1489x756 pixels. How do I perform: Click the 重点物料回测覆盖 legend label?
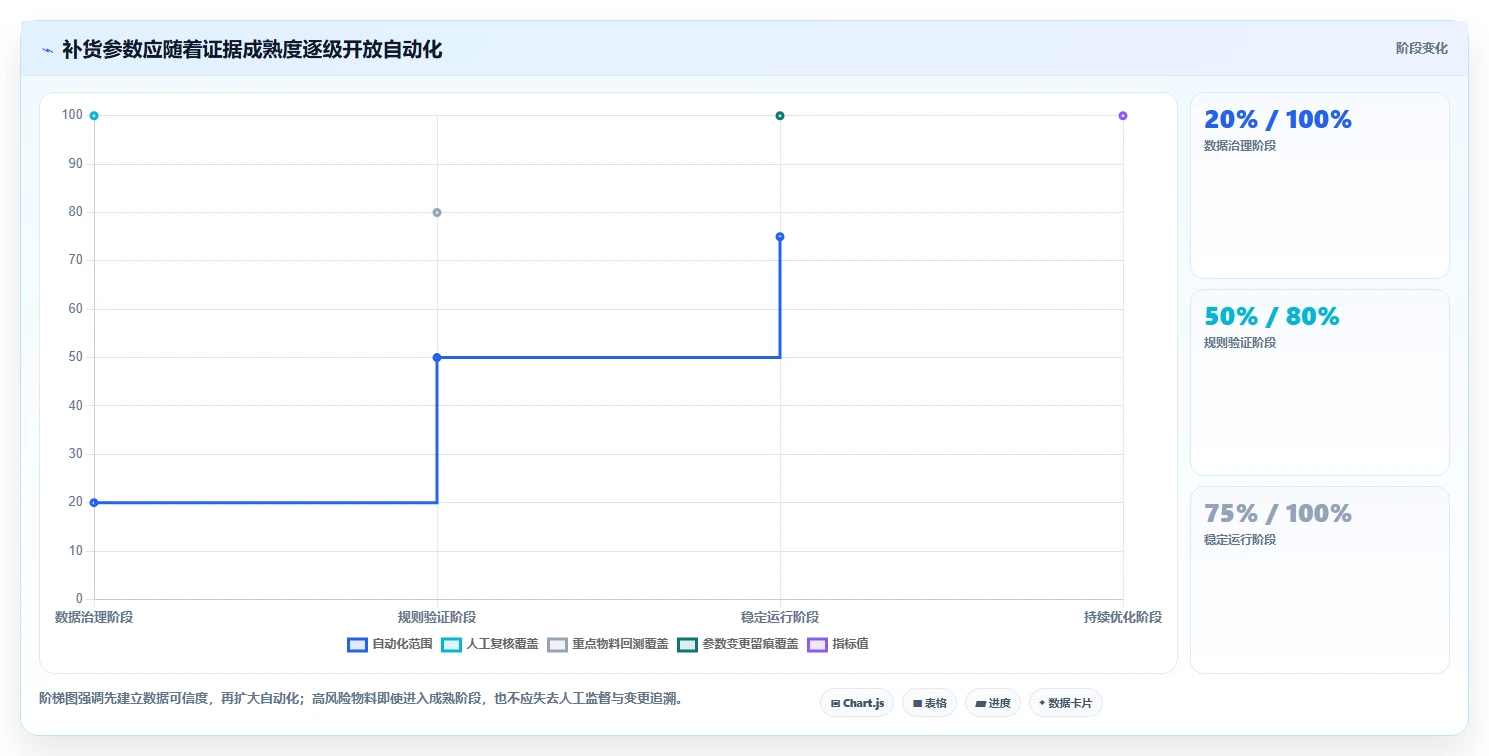click(x=620, y=644)
